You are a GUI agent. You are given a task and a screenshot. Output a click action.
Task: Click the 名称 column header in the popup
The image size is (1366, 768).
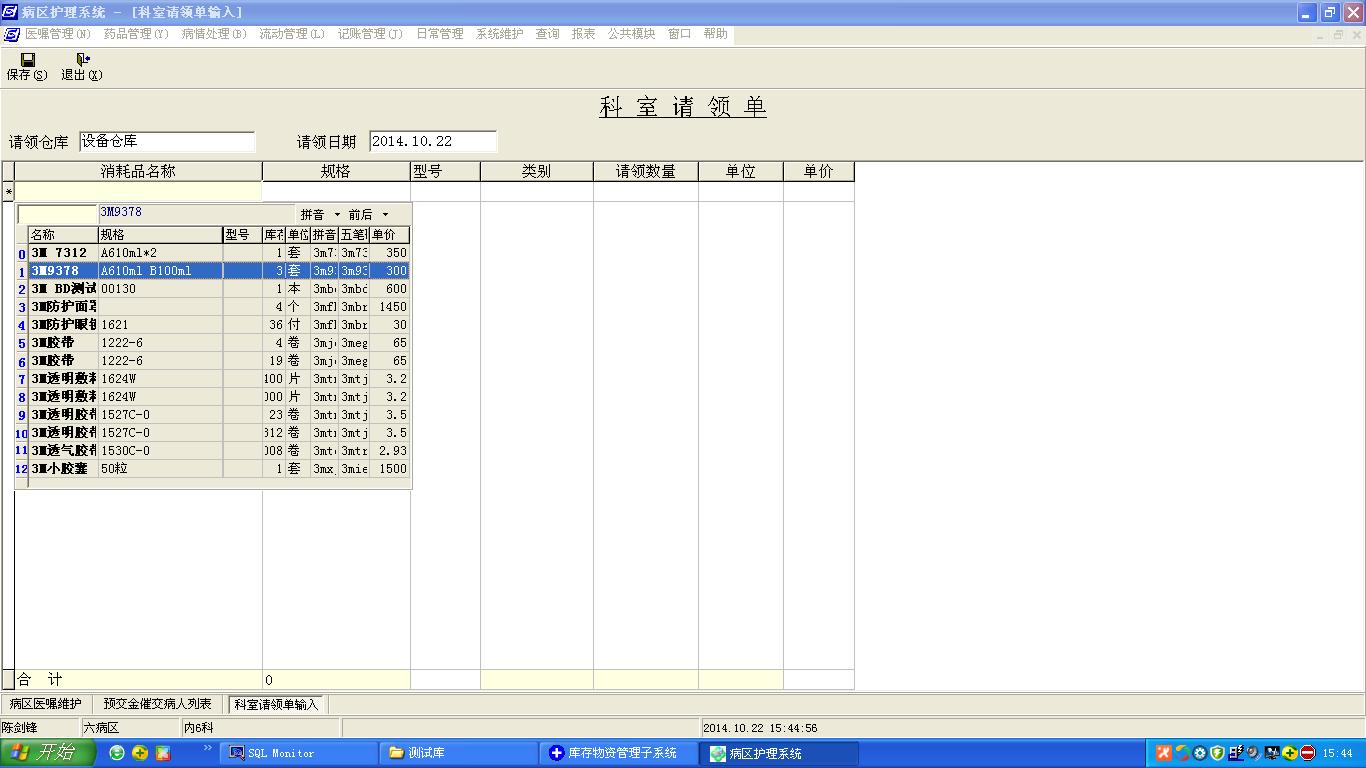(63, 235)
